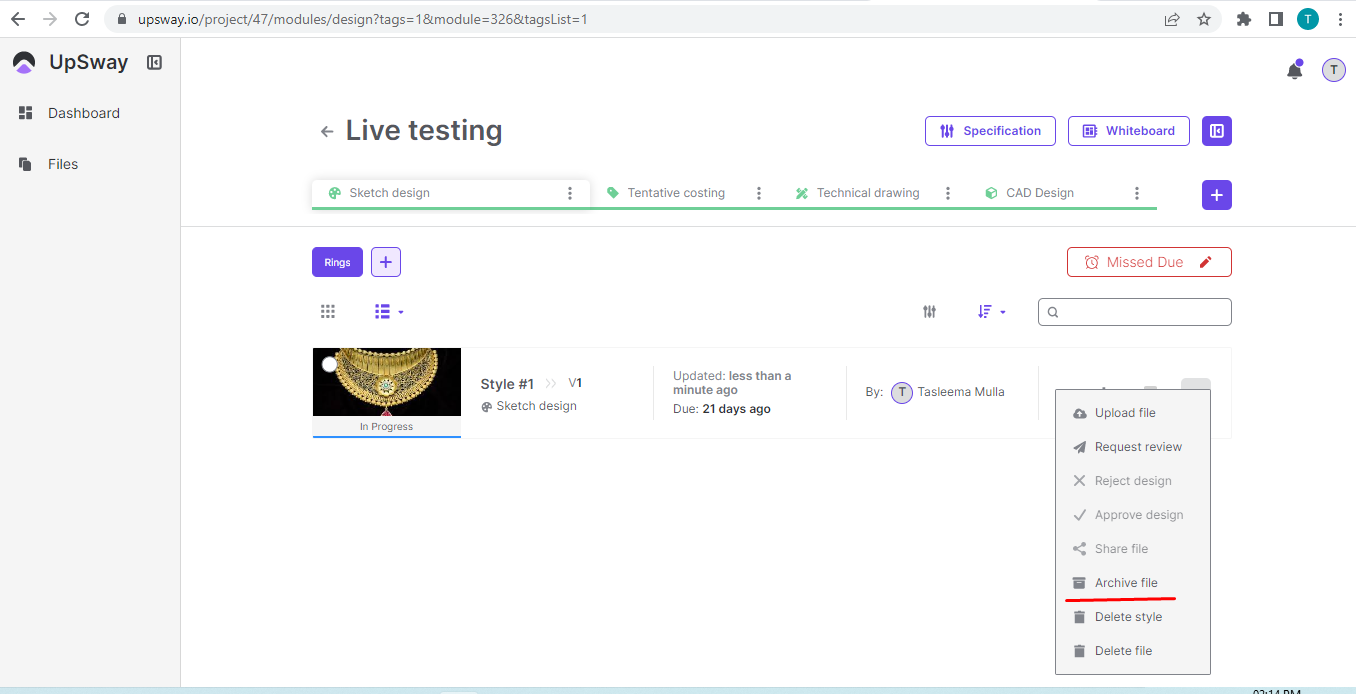Select Upload file menu option

click(1124, 413)
